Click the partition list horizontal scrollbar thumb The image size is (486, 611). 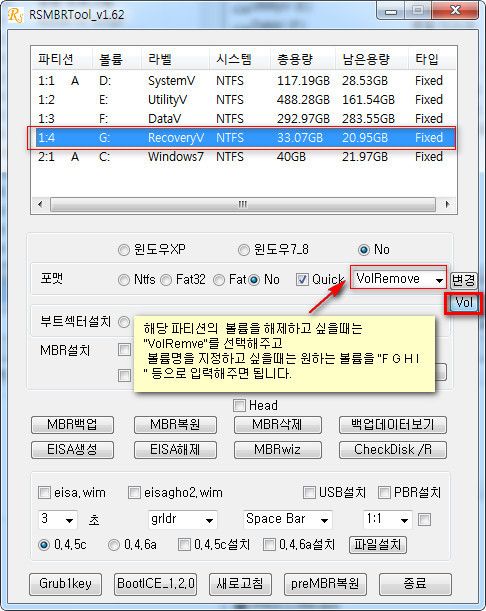pos(243,204)
